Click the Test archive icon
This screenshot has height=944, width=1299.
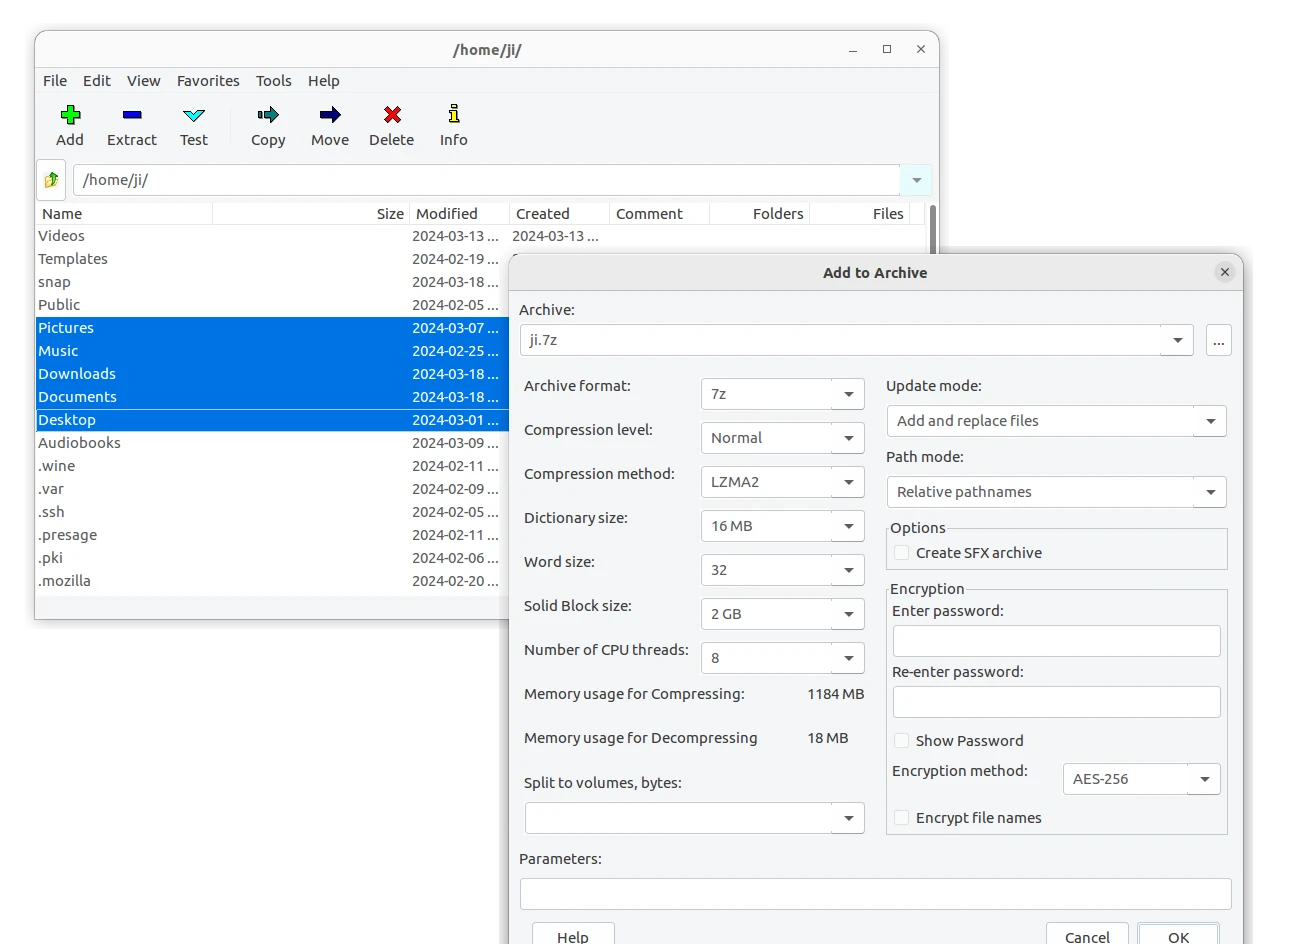tap(194, 114)
